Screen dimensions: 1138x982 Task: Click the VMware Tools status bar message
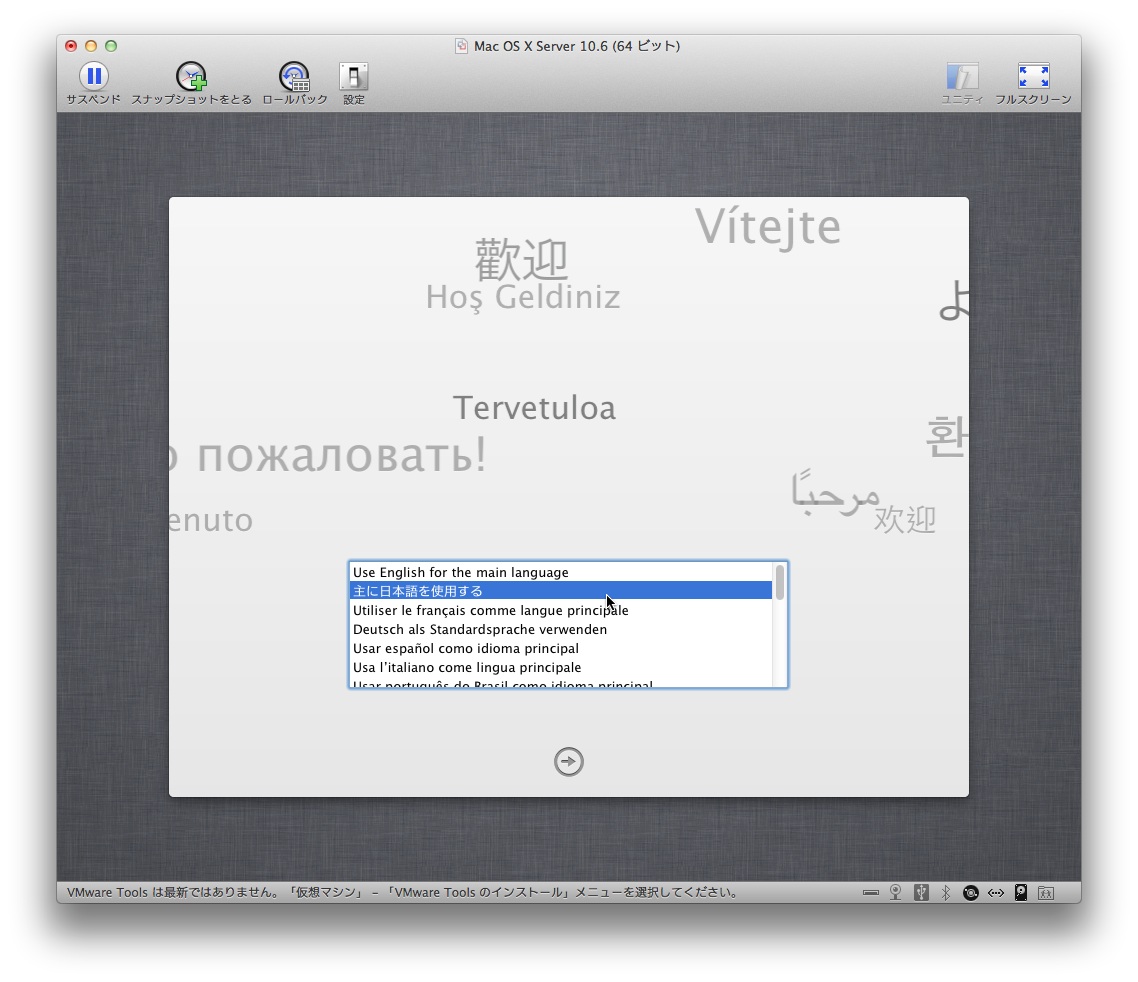click(403, 893)
